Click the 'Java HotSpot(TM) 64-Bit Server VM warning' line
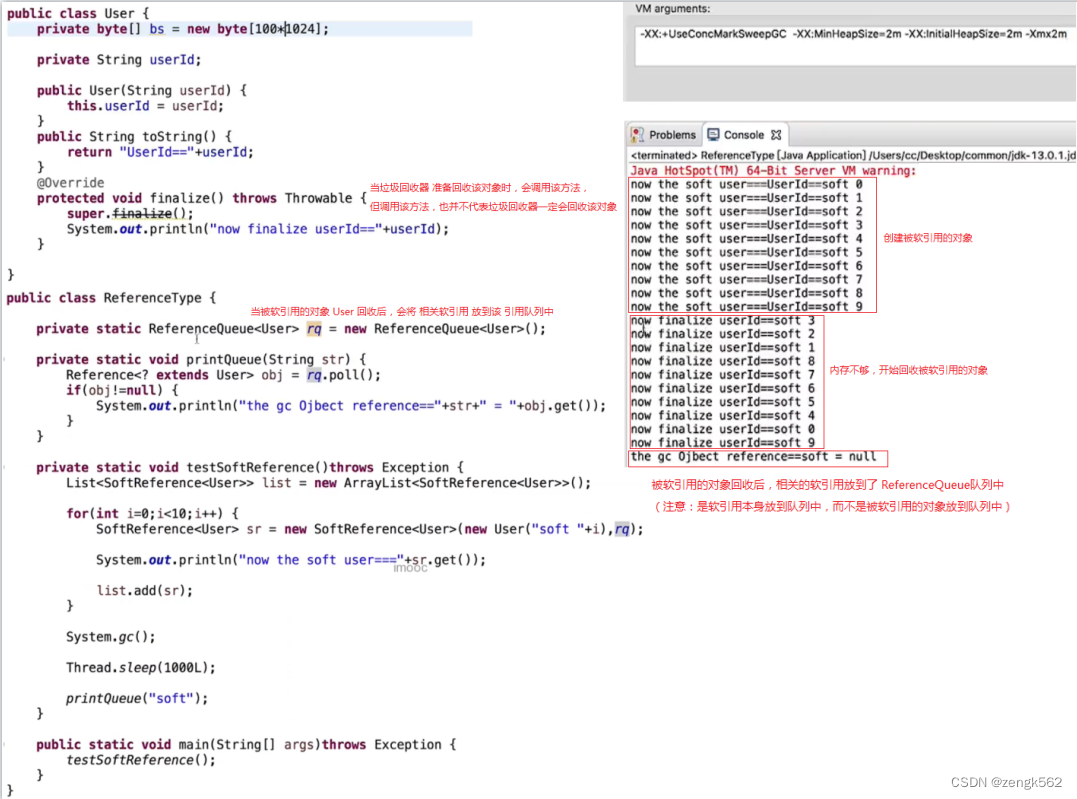Image resolution: width=1077 pixels, height=799 pixels. [x=773, y=170]
